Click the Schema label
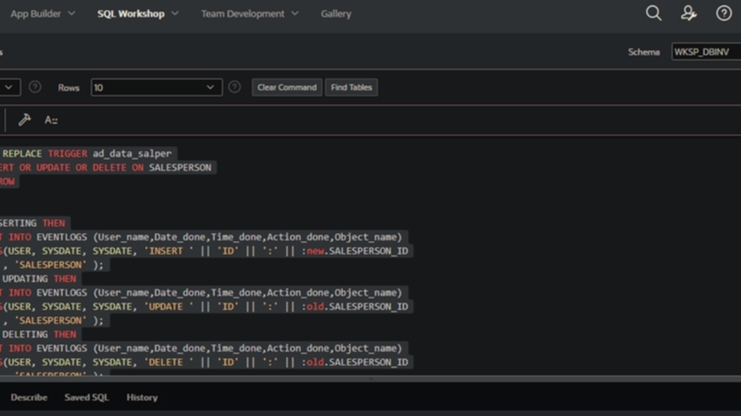741x416 pixels. 644,52
